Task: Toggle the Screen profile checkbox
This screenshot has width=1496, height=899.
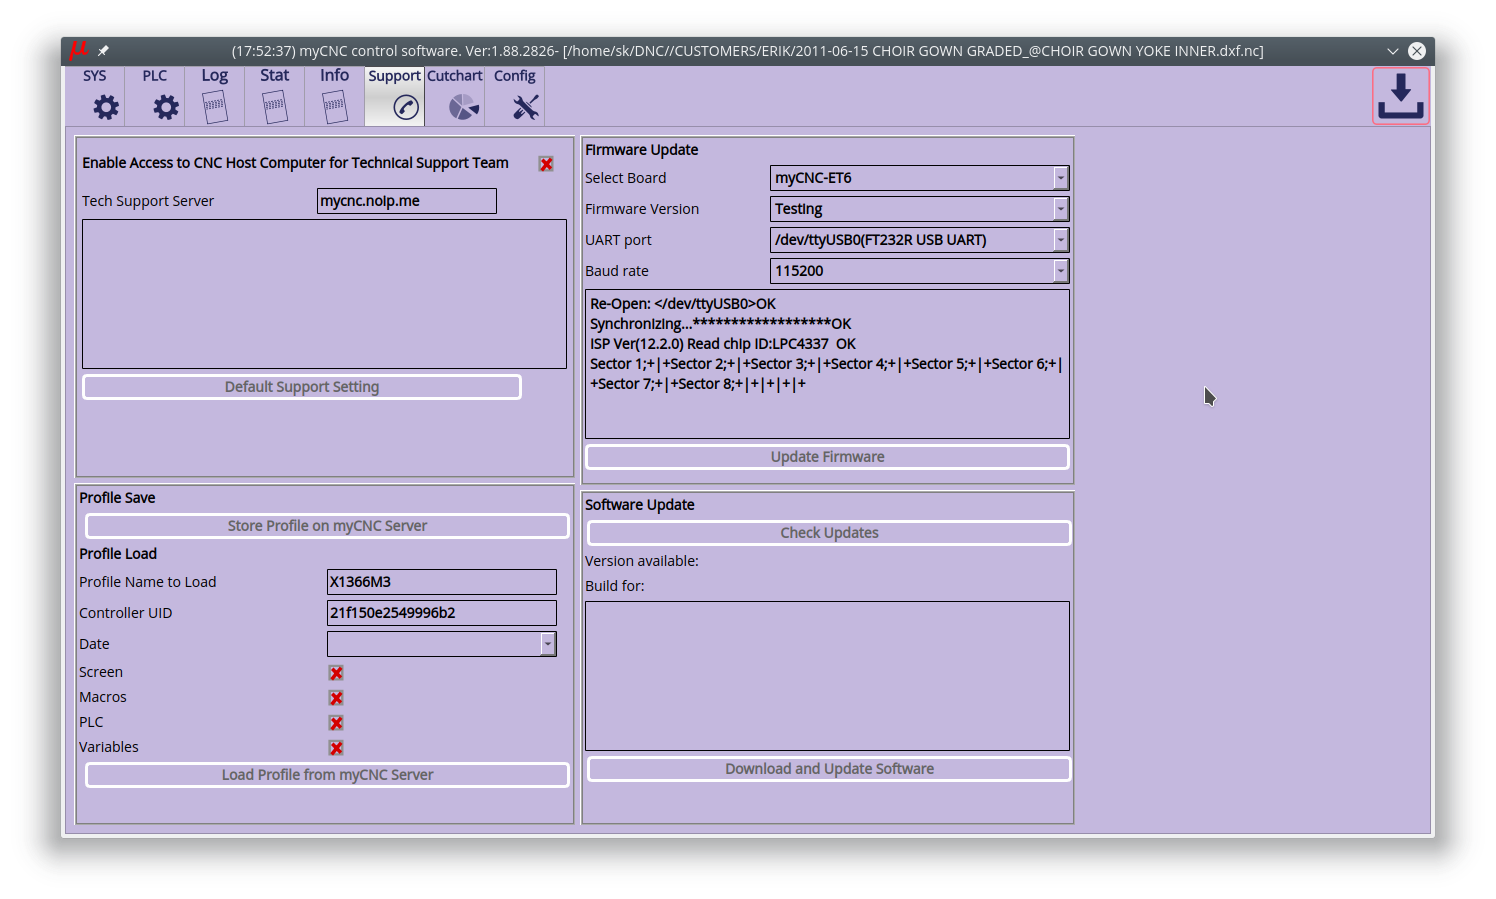Action: pyautogui.click(x=336, y=673)
